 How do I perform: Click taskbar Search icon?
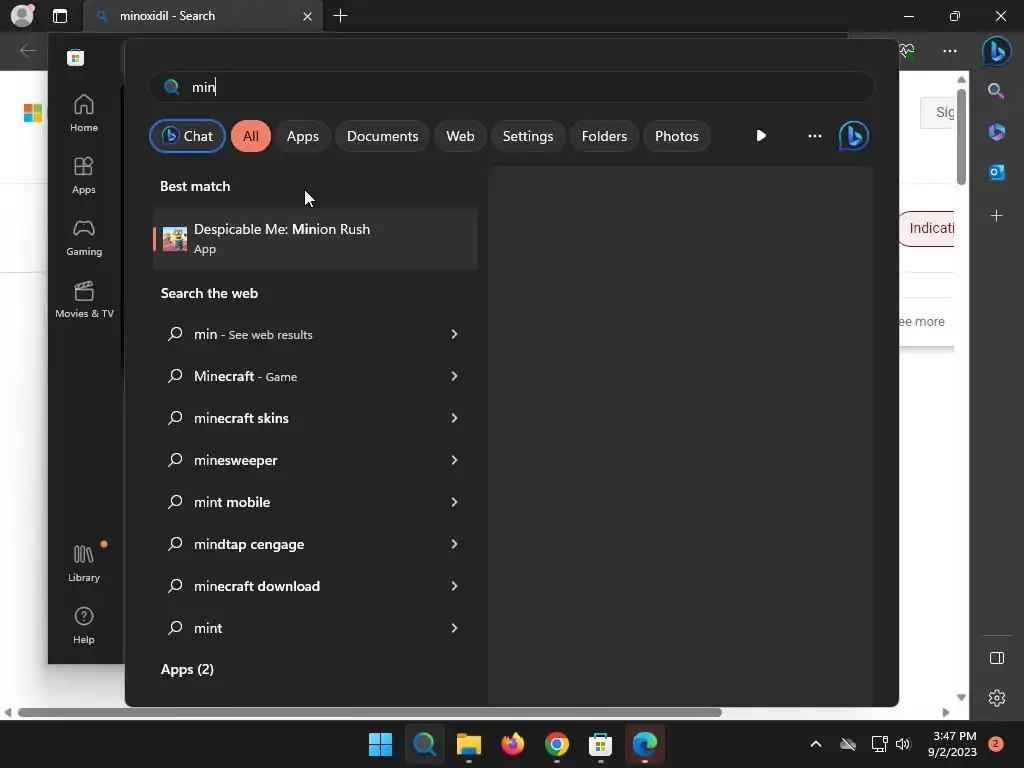424,744
